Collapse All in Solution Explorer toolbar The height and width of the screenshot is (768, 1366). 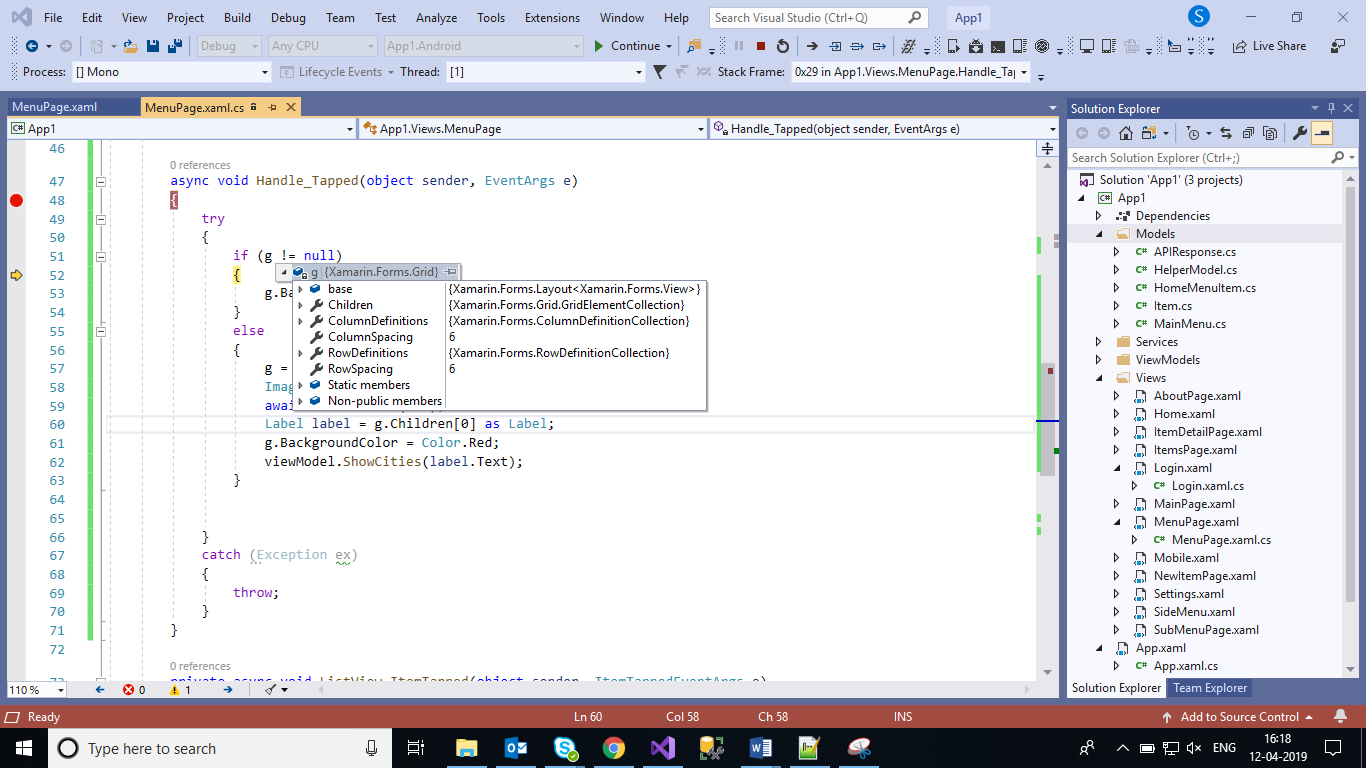pos(1248,133)
